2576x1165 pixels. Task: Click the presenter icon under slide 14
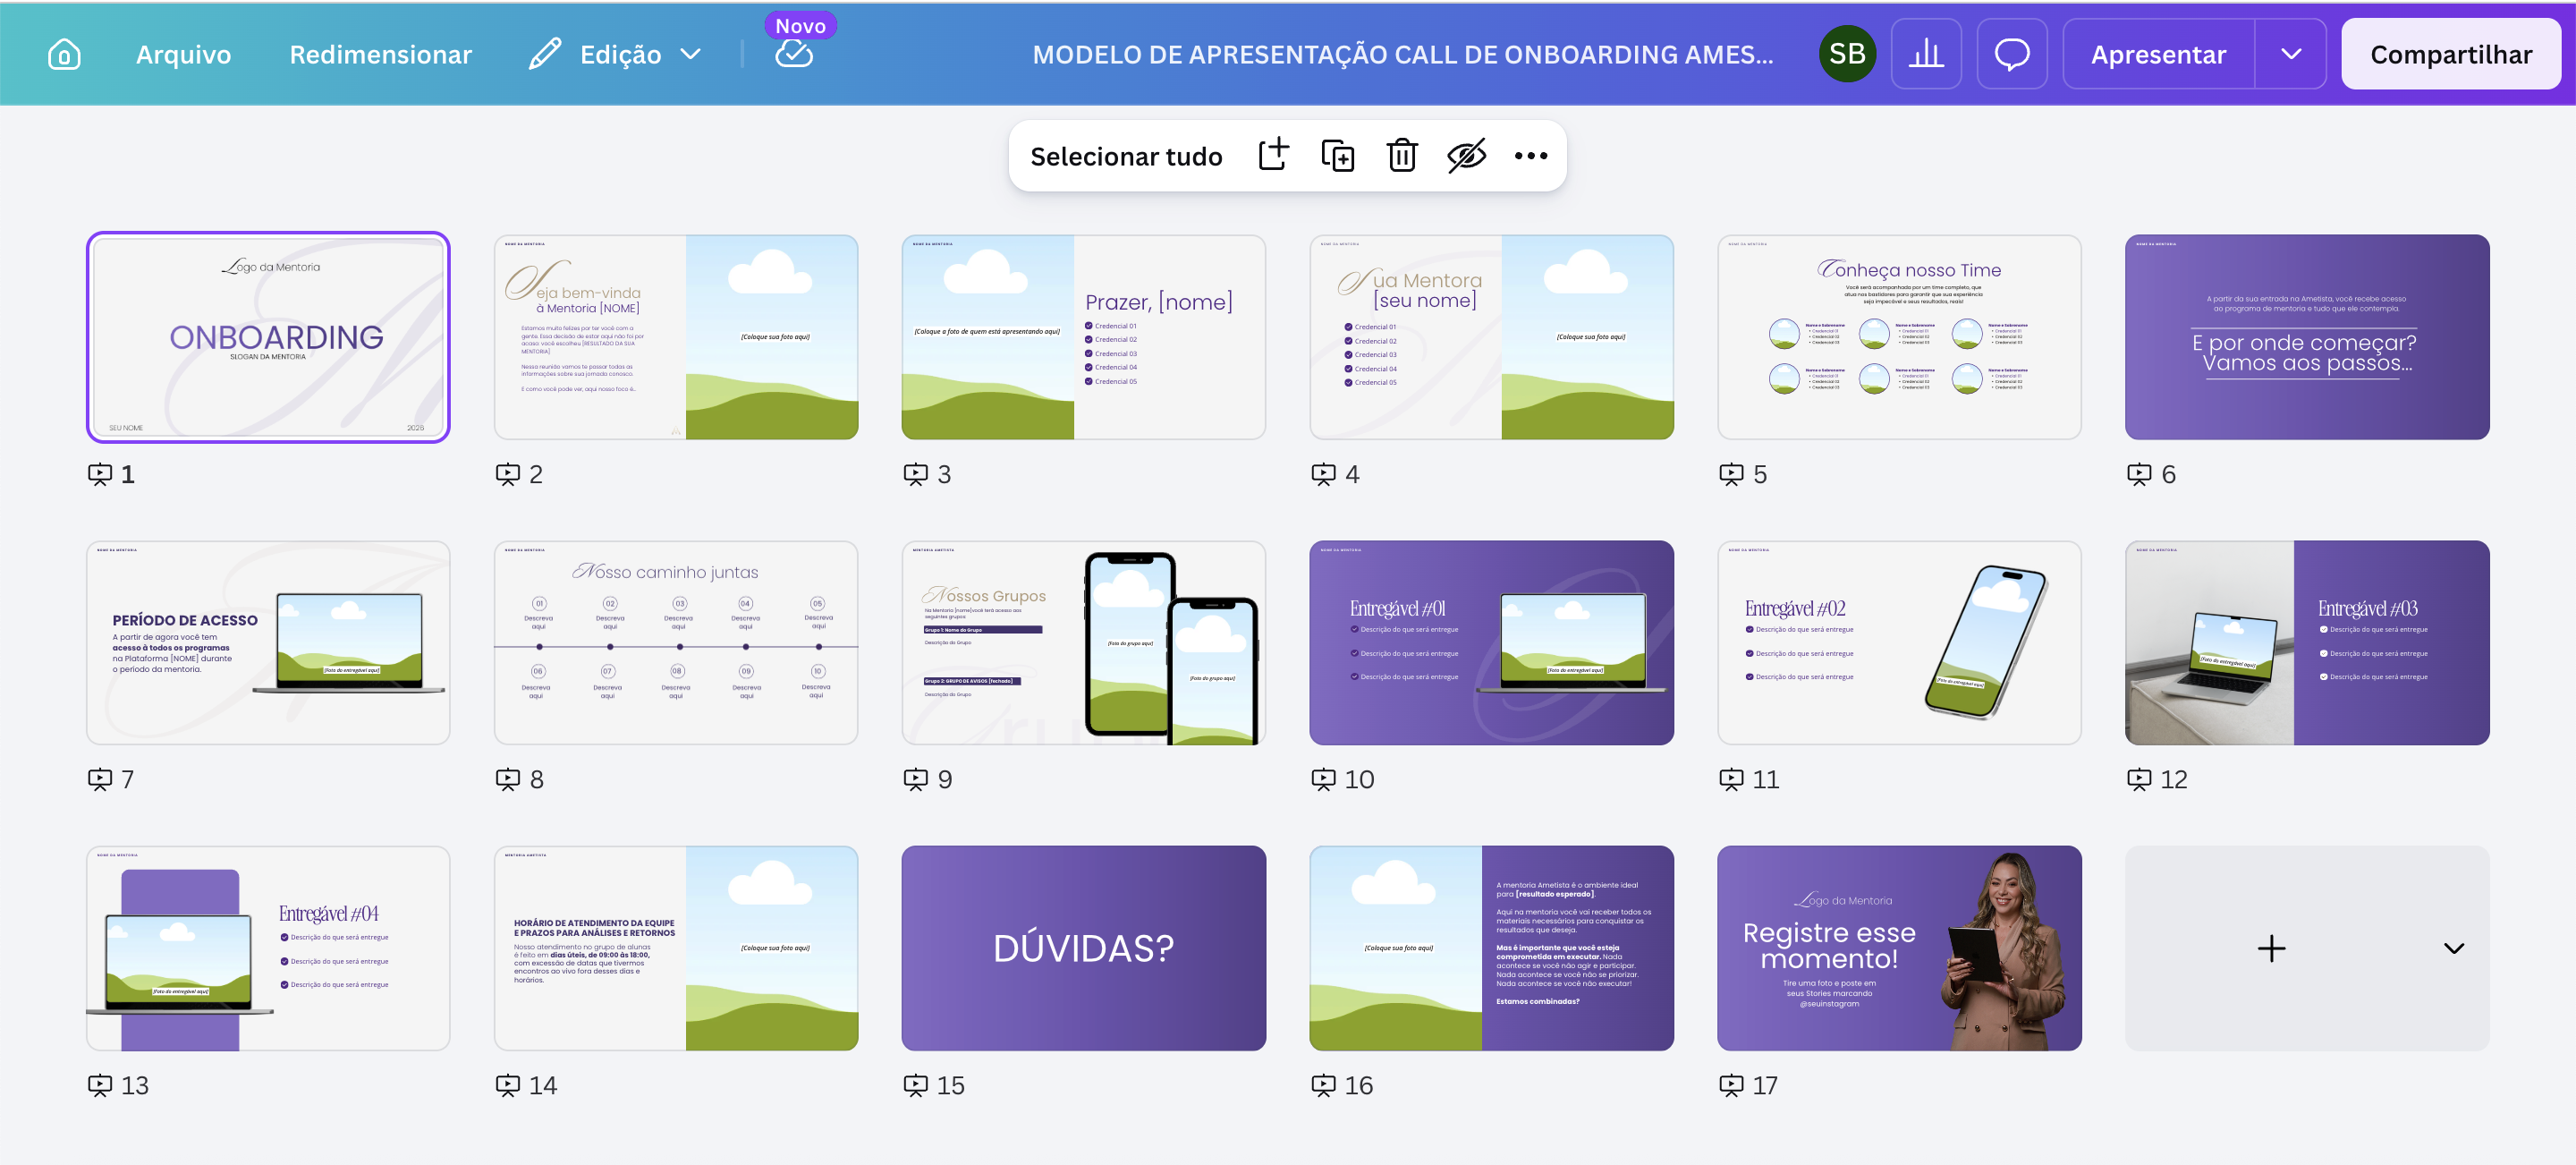coord(508,1085)
